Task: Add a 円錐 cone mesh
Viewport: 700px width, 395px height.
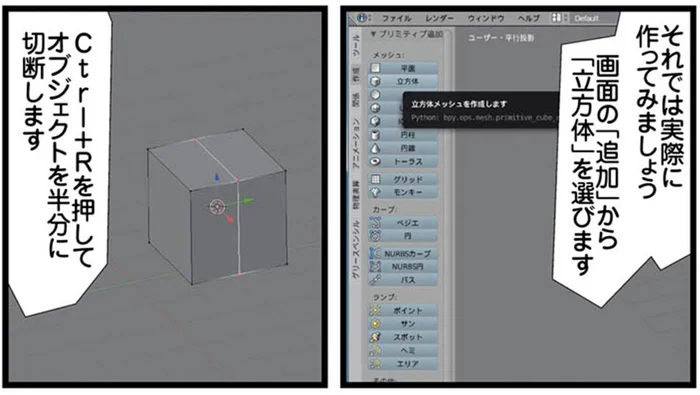Action: pos(403,148)
